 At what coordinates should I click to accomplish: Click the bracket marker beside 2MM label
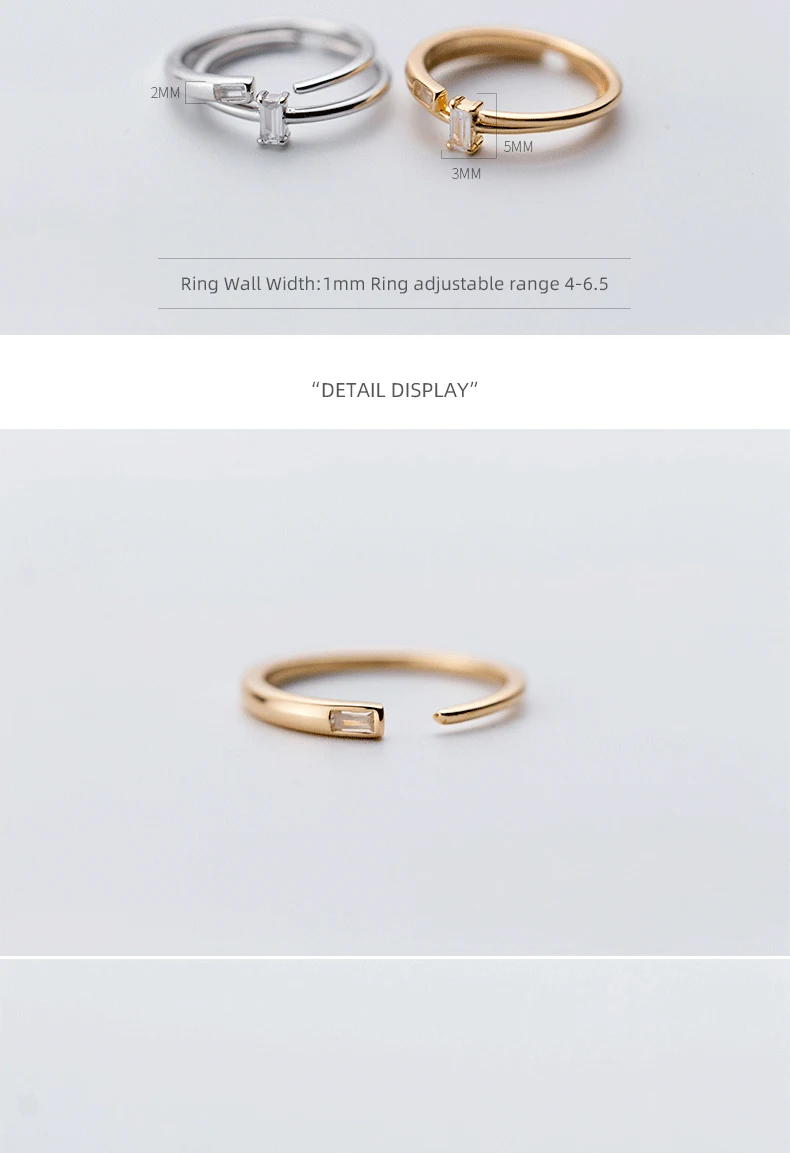[x=196, y=93]
